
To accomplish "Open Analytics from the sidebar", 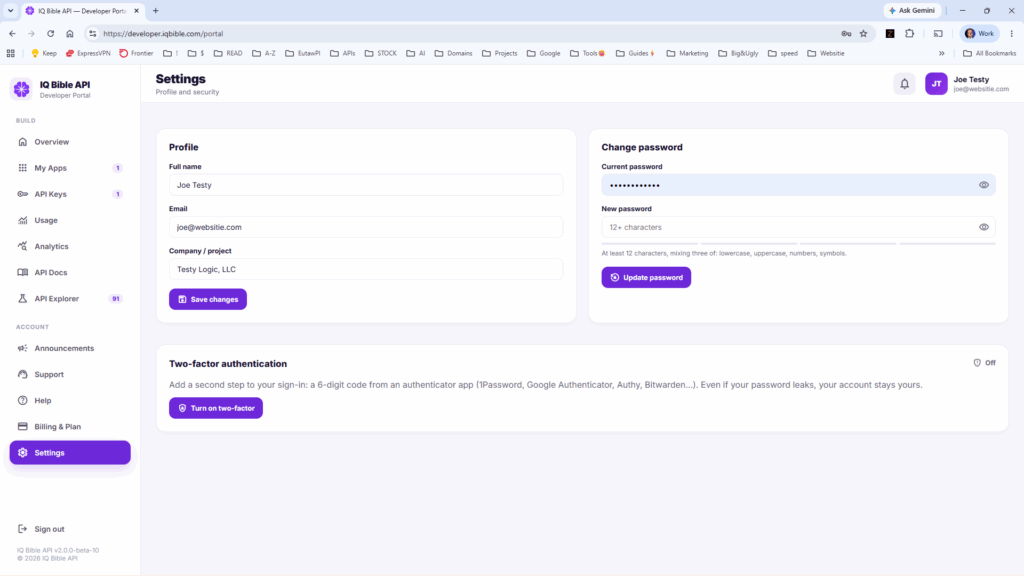I will [x=70, y=246].
